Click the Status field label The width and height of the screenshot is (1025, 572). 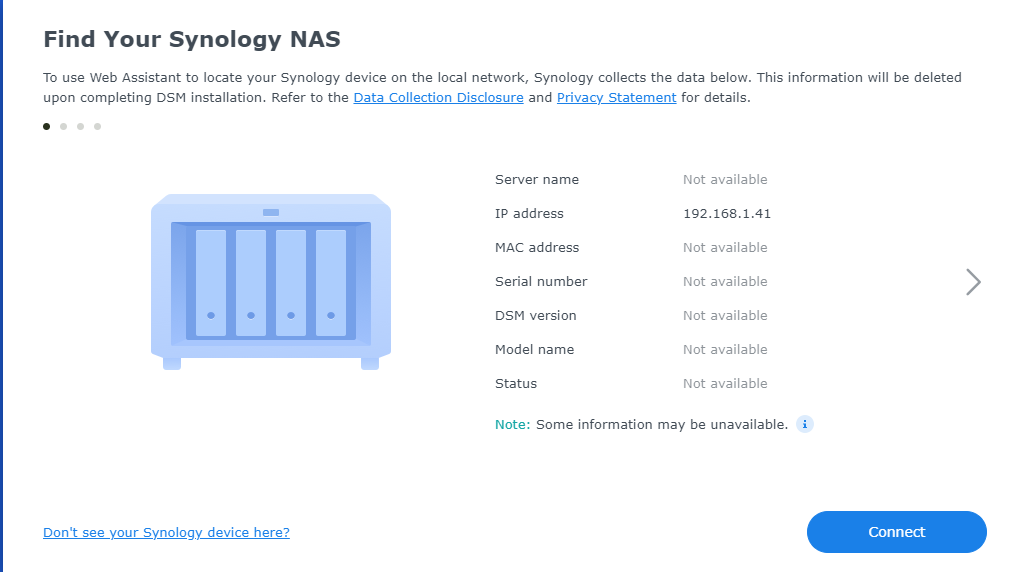516,384
